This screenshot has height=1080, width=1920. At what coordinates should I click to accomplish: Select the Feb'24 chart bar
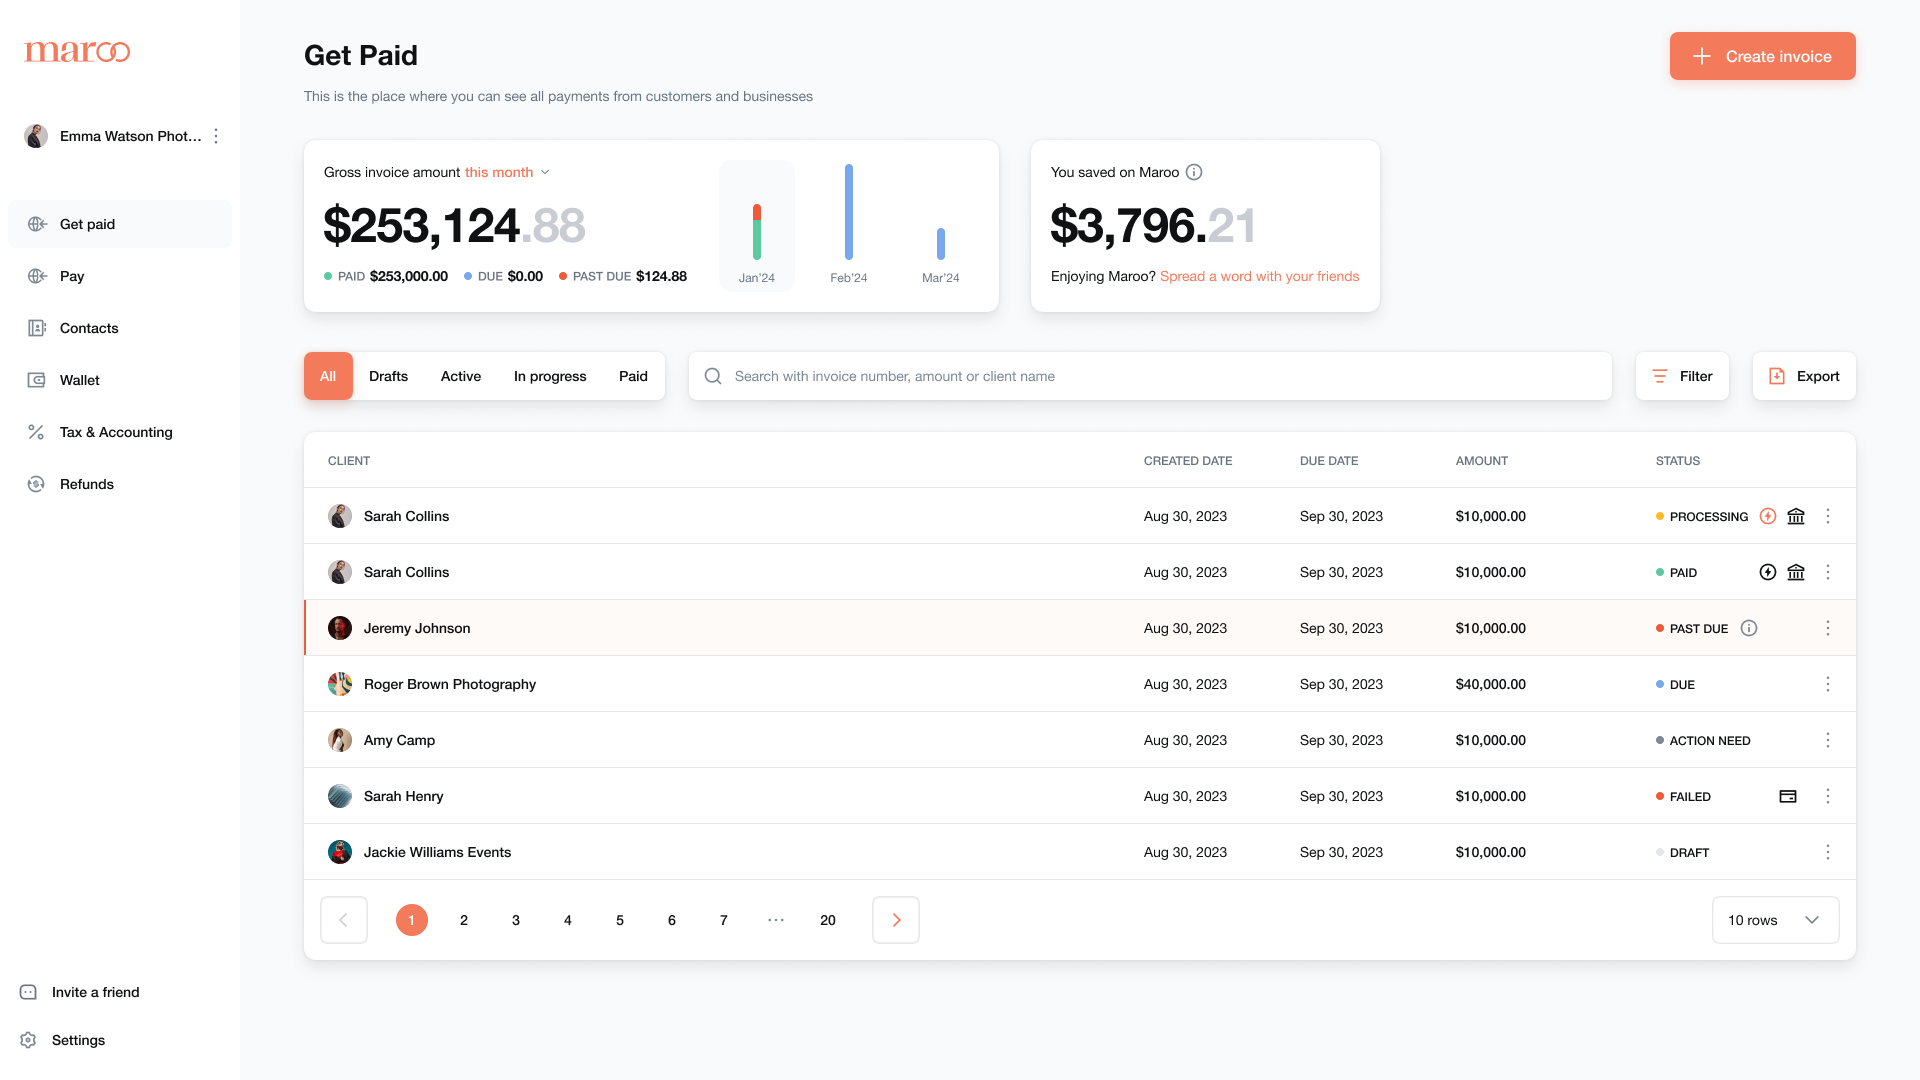coord(849,212)
